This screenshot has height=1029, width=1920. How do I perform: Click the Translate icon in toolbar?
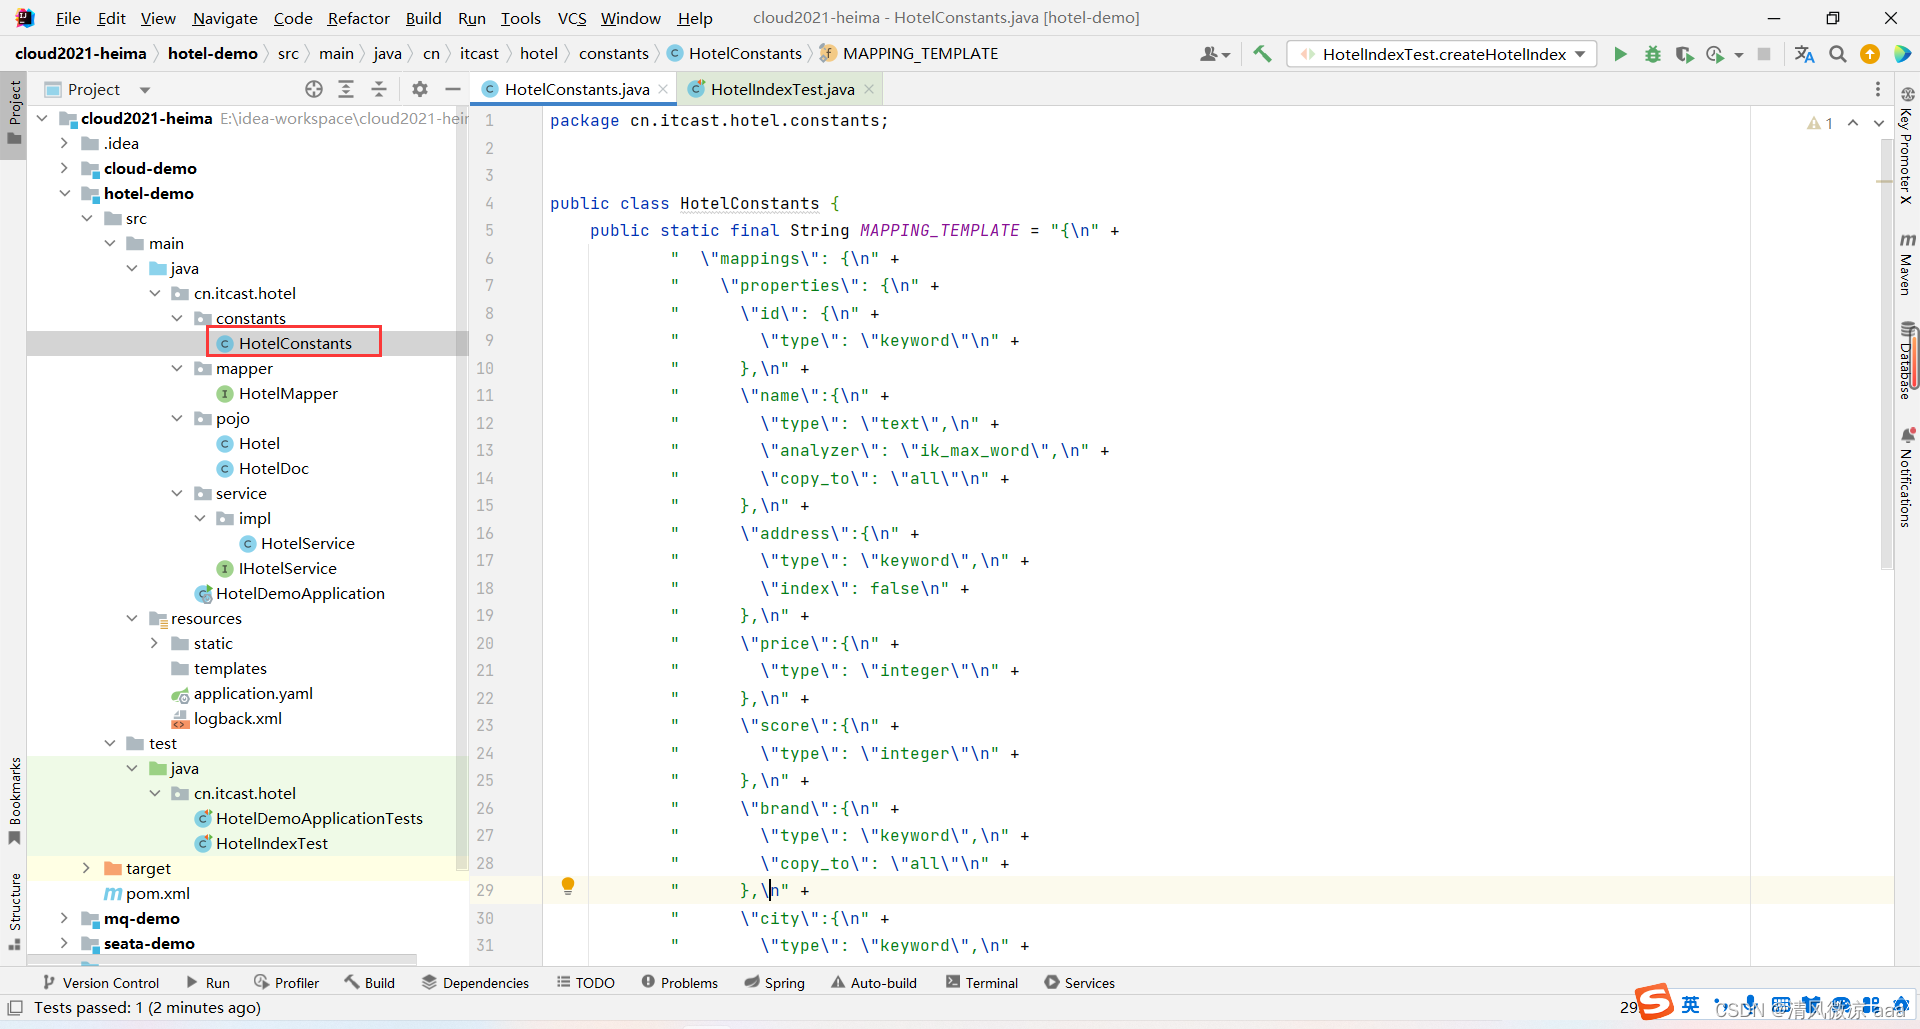(x=1805, y=54)
